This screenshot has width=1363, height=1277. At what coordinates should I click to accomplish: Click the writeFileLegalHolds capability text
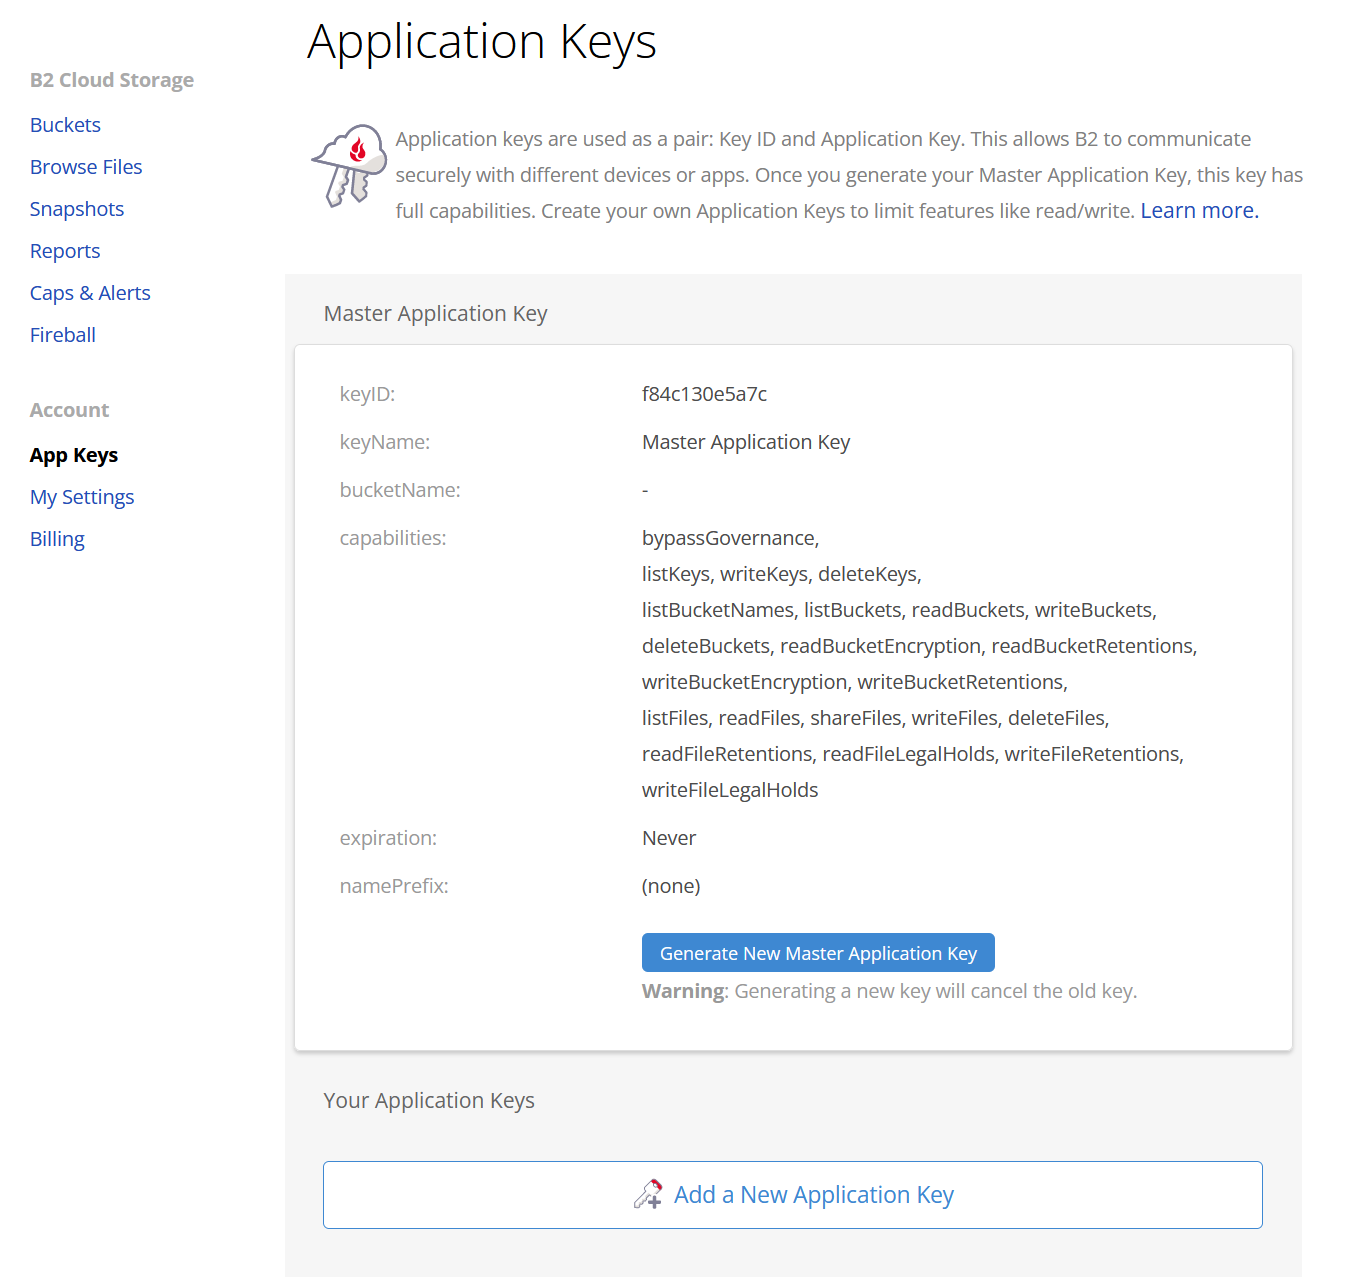click(x=730, y=790)
